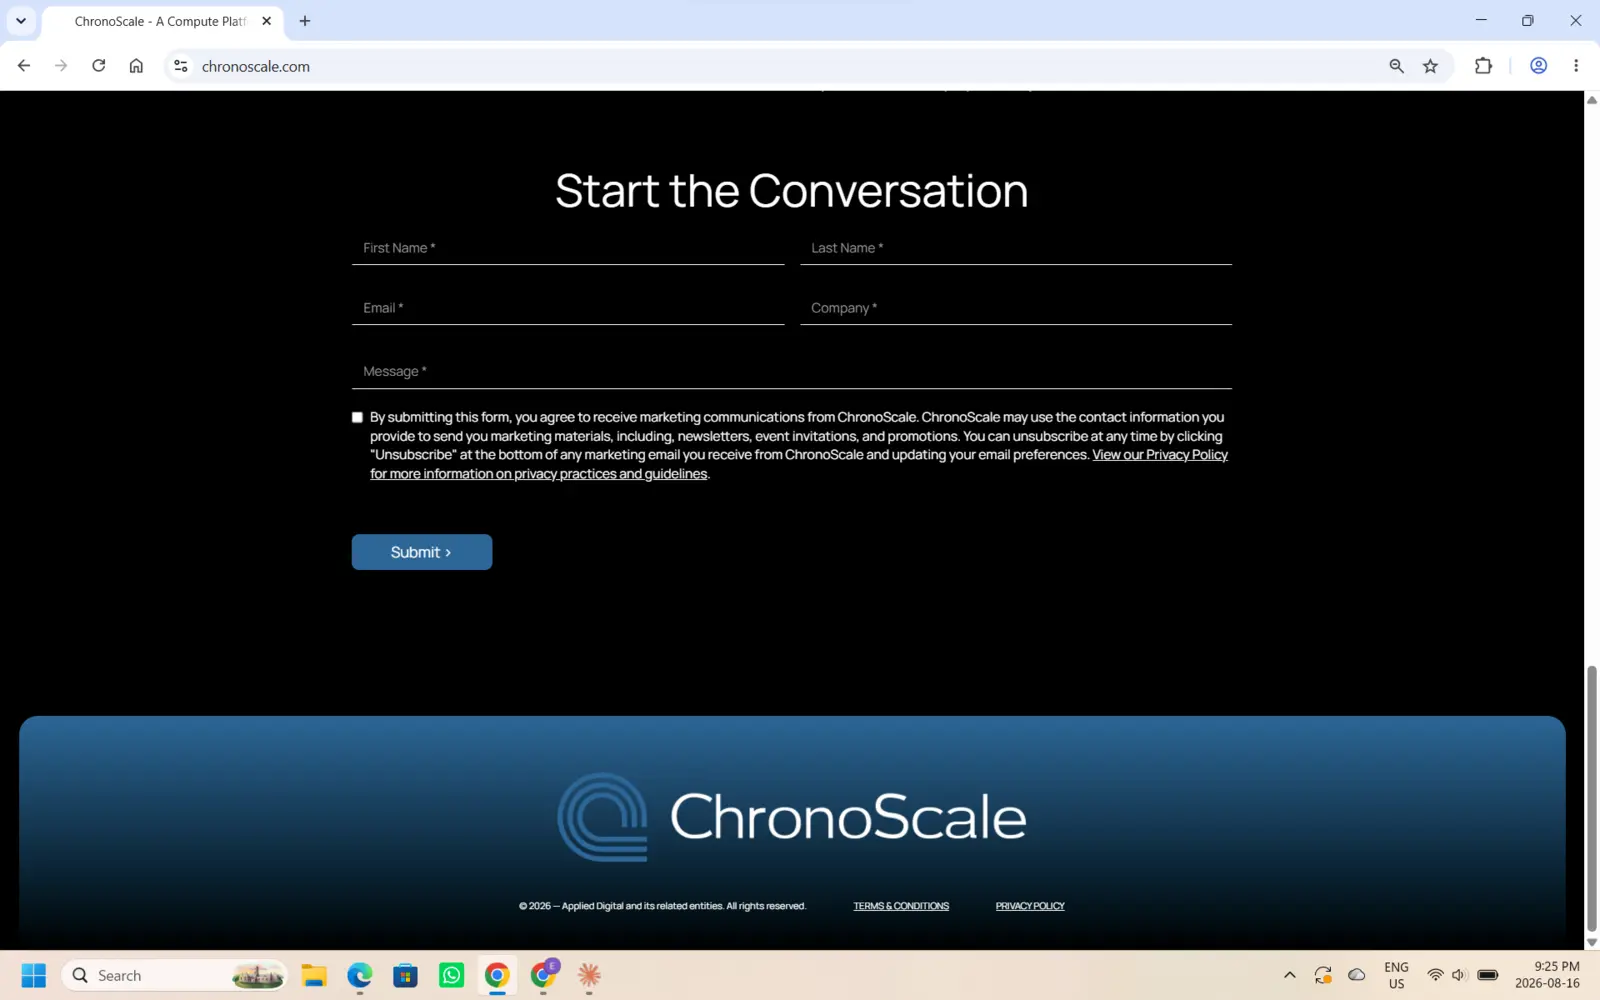Submit the contact form
Image resolution: width=1600 pixels, height=1000 pixels.
[x=422, y=552]
